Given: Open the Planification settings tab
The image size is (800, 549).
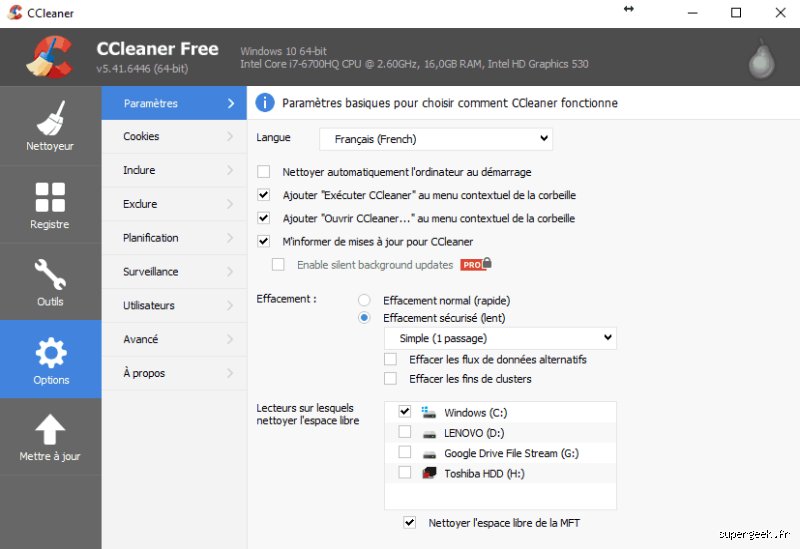Looking at the screenshot, I should [x=174, y=238].
